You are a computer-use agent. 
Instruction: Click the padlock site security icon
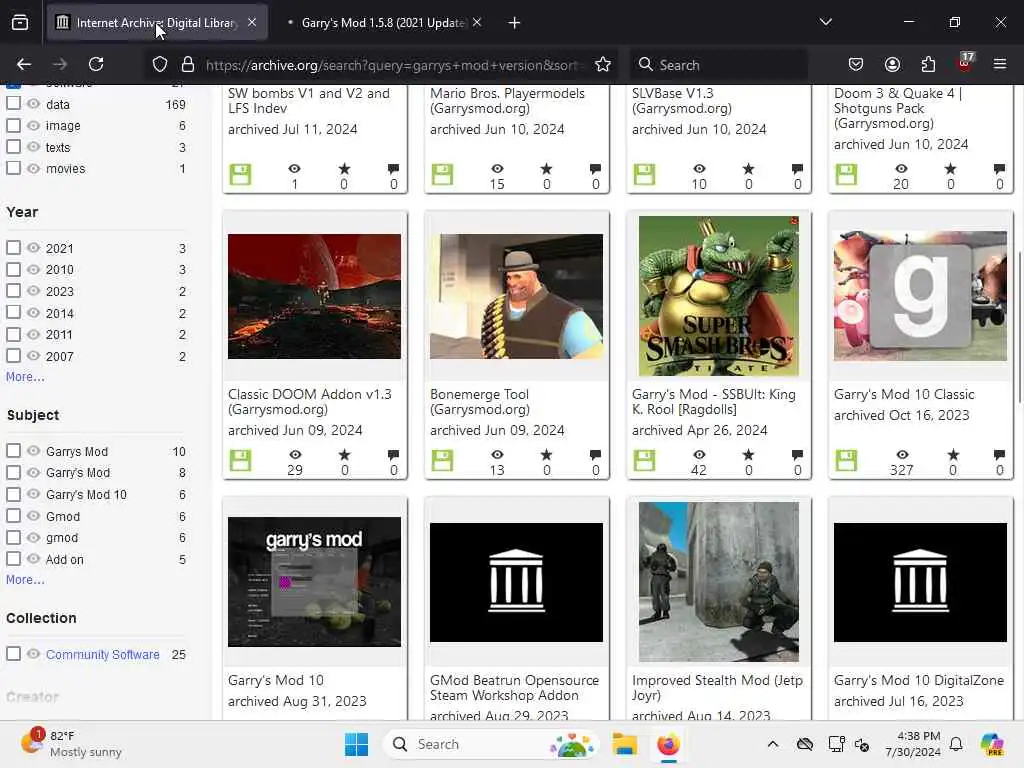click(188, 64)
